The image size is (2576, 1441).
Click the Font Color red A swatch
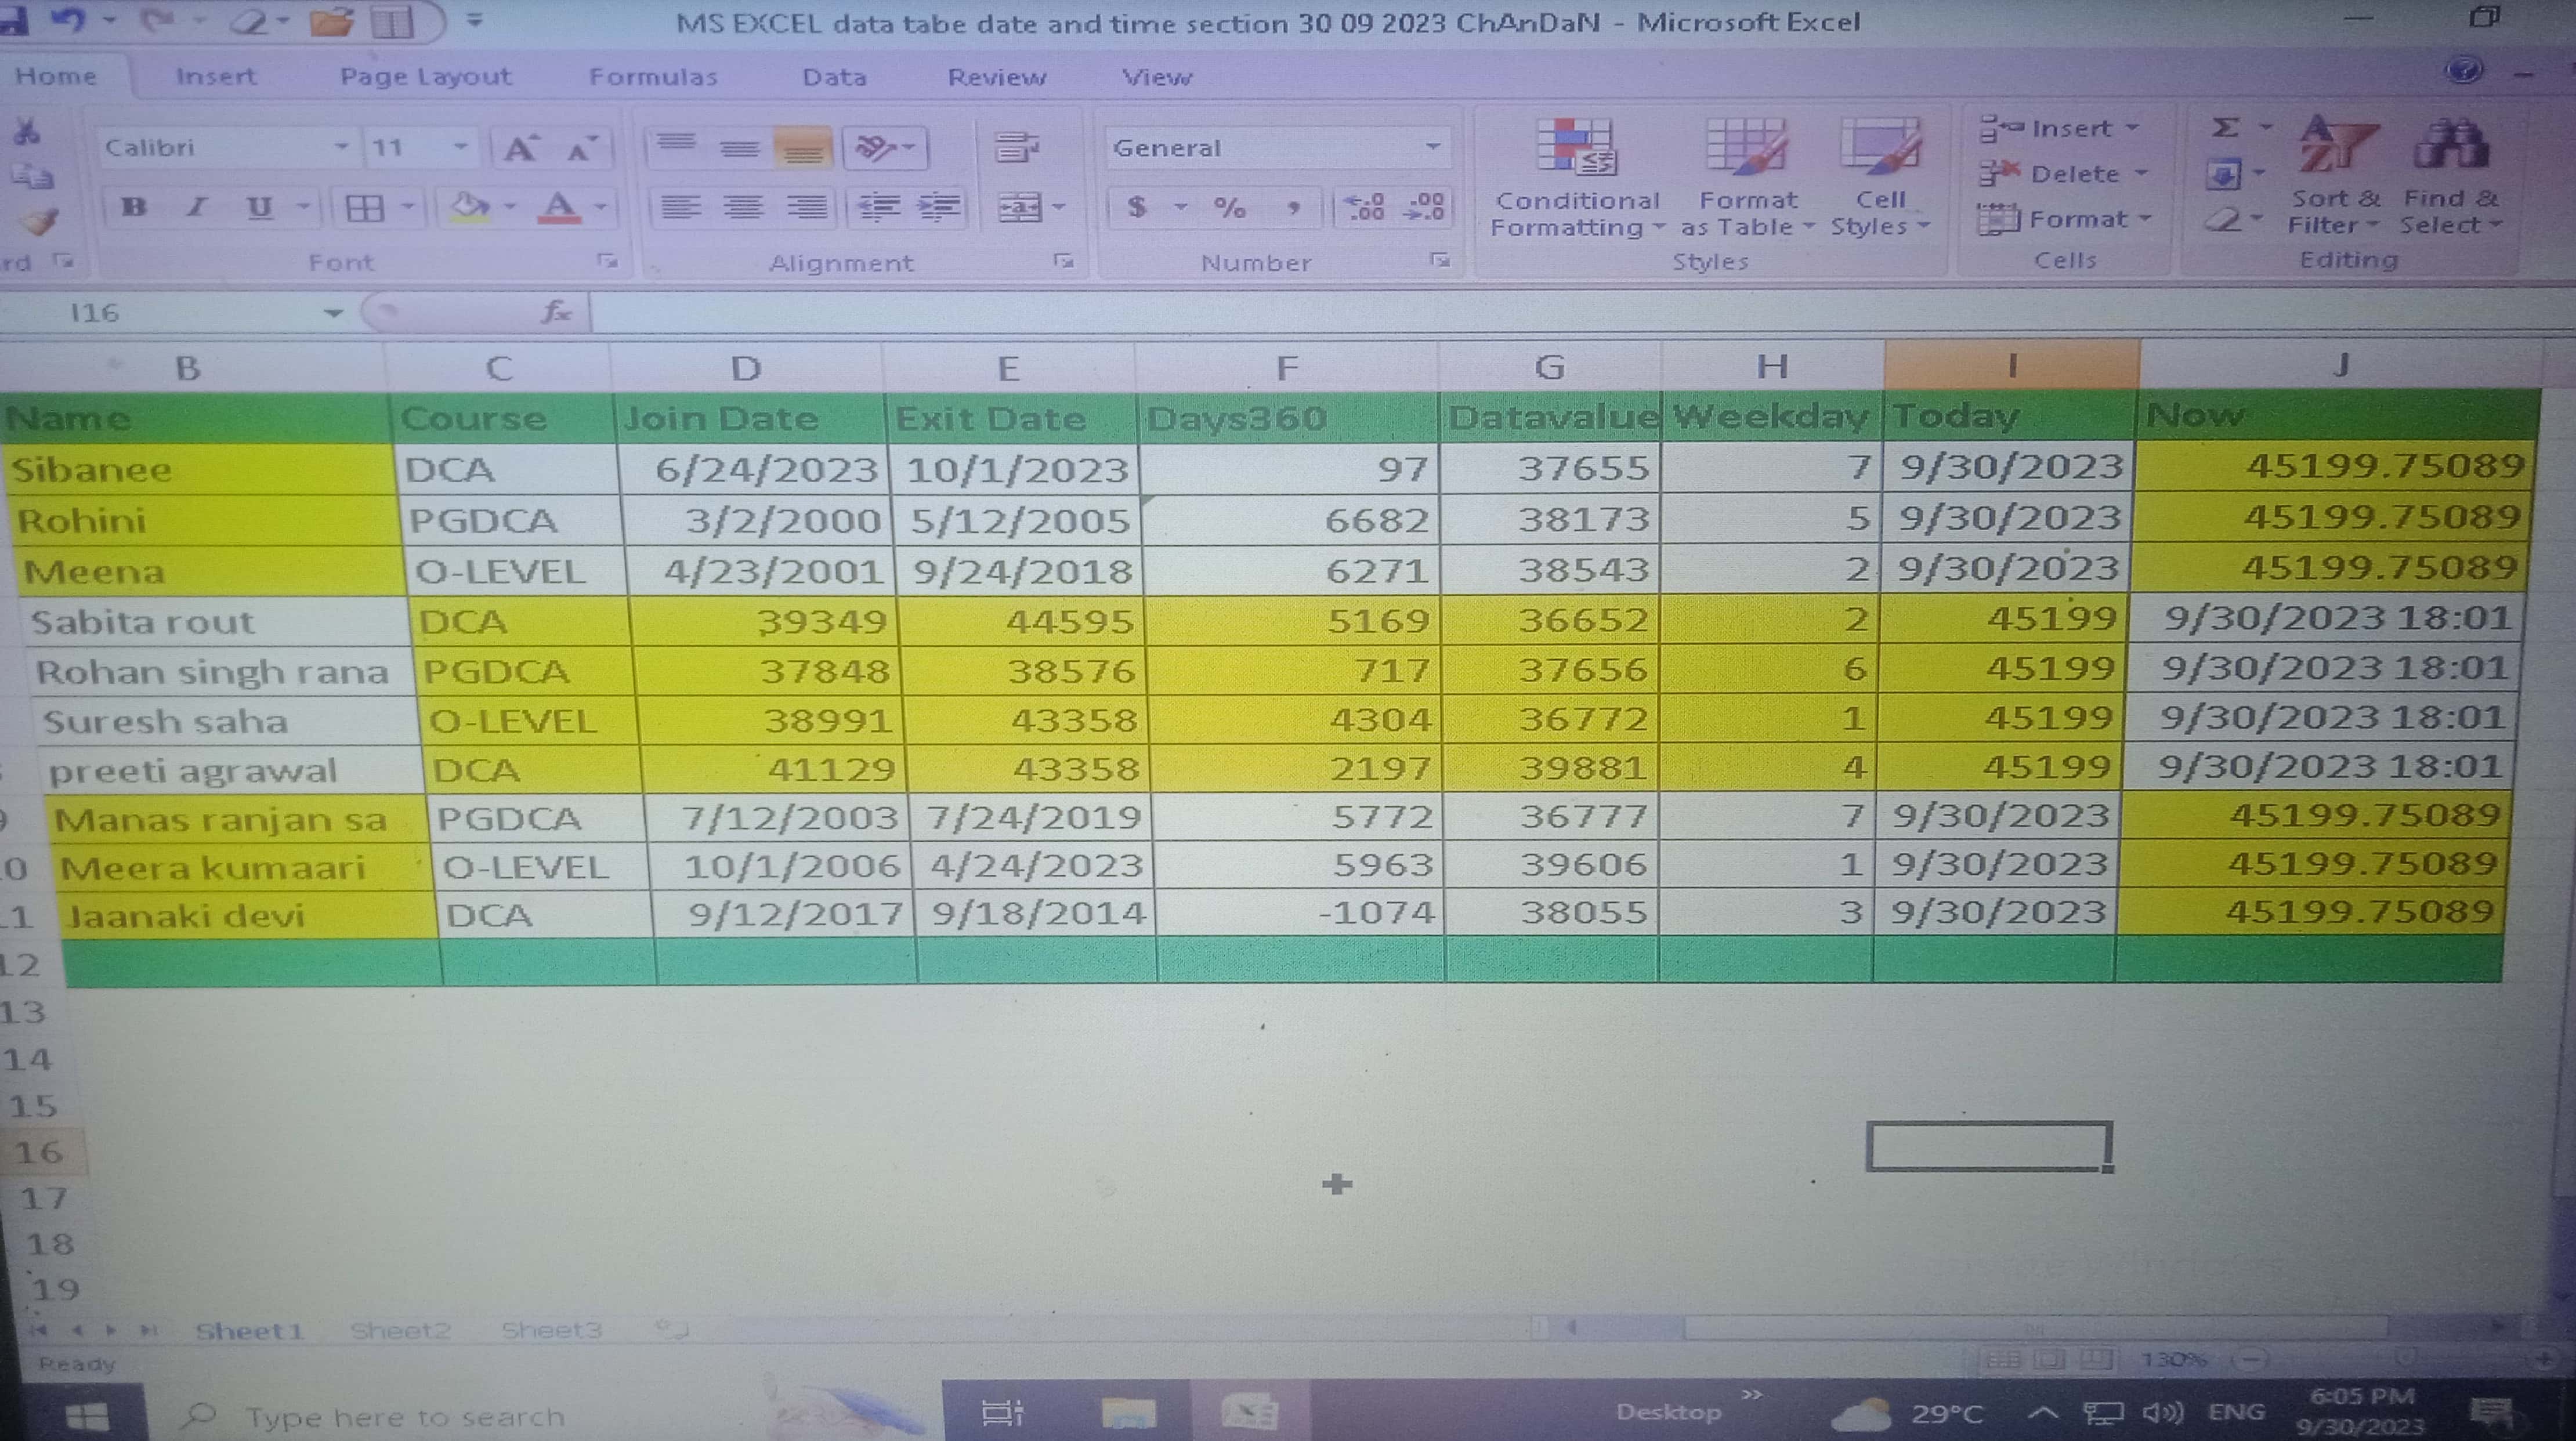coord(559,208)
